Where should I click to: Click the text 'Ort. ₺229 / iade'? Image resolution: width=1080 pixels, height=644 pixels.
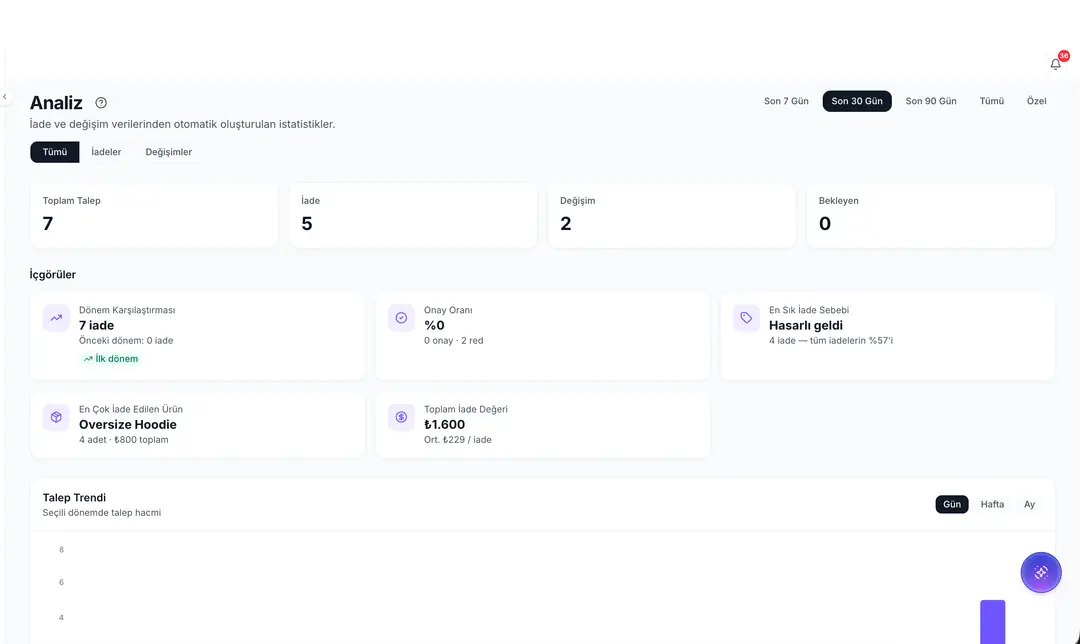click(x=457, y=440)
